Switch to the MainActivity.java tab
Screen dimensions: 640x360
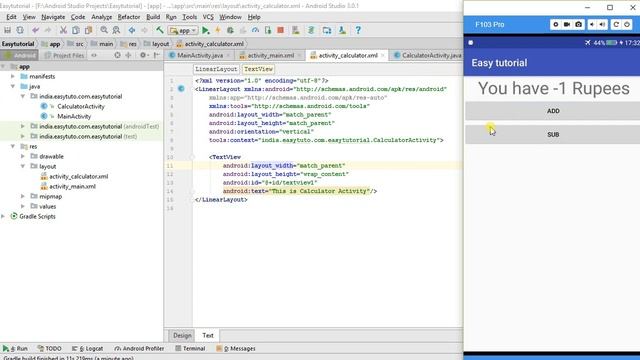200,55
